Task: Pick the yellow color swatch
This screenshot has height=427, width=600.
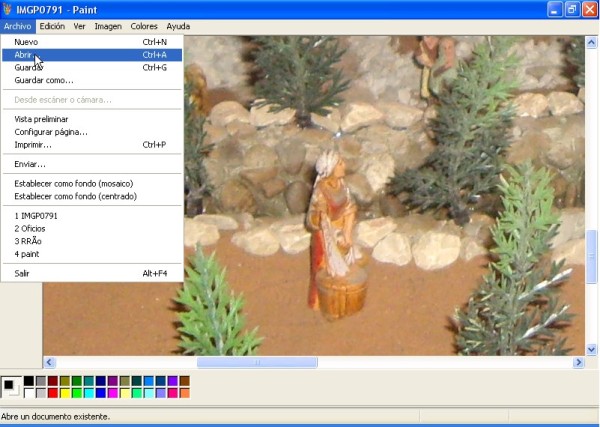Action: pos(65,393)
